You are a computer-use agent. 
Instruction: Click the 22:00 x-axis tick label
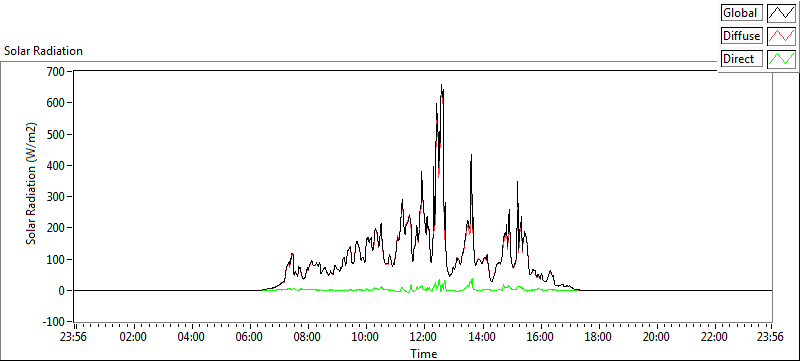714,337
